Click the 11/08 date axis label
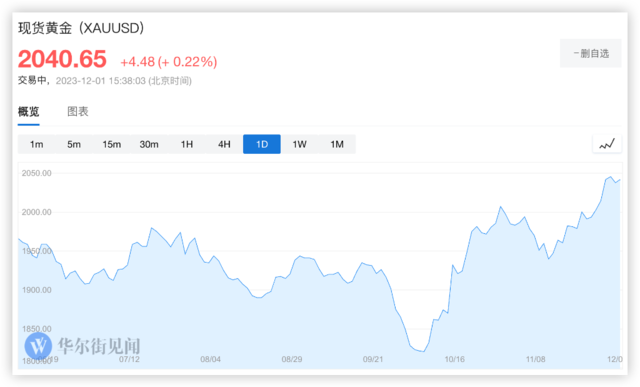This screenshot has height=387, width=640. coord(536,359)
